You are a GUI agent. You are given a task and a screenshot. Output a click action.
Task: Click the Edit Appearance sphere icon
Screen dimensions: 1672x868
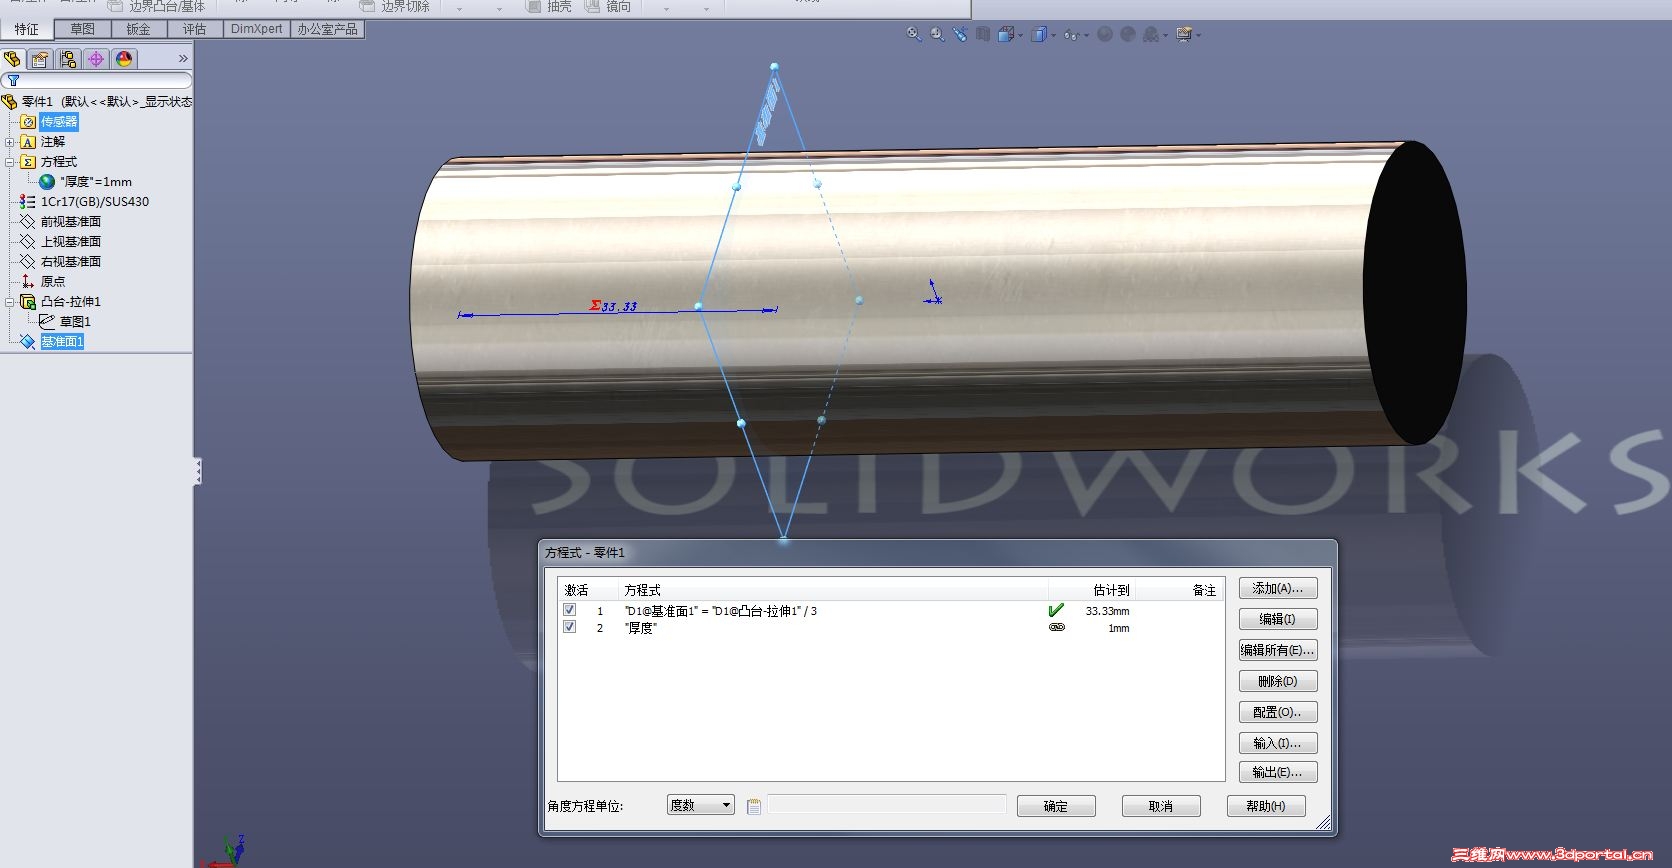[x=1105, y=34]
